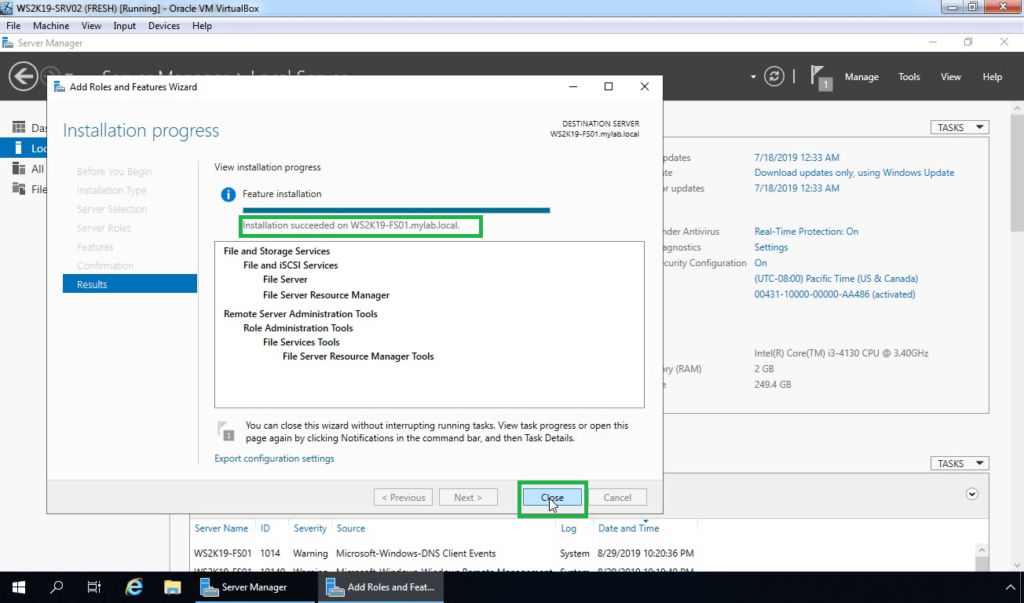1024x603 pixels.
Task: Select the File and Storage Services sidebar icon
Action: (19, 189)
